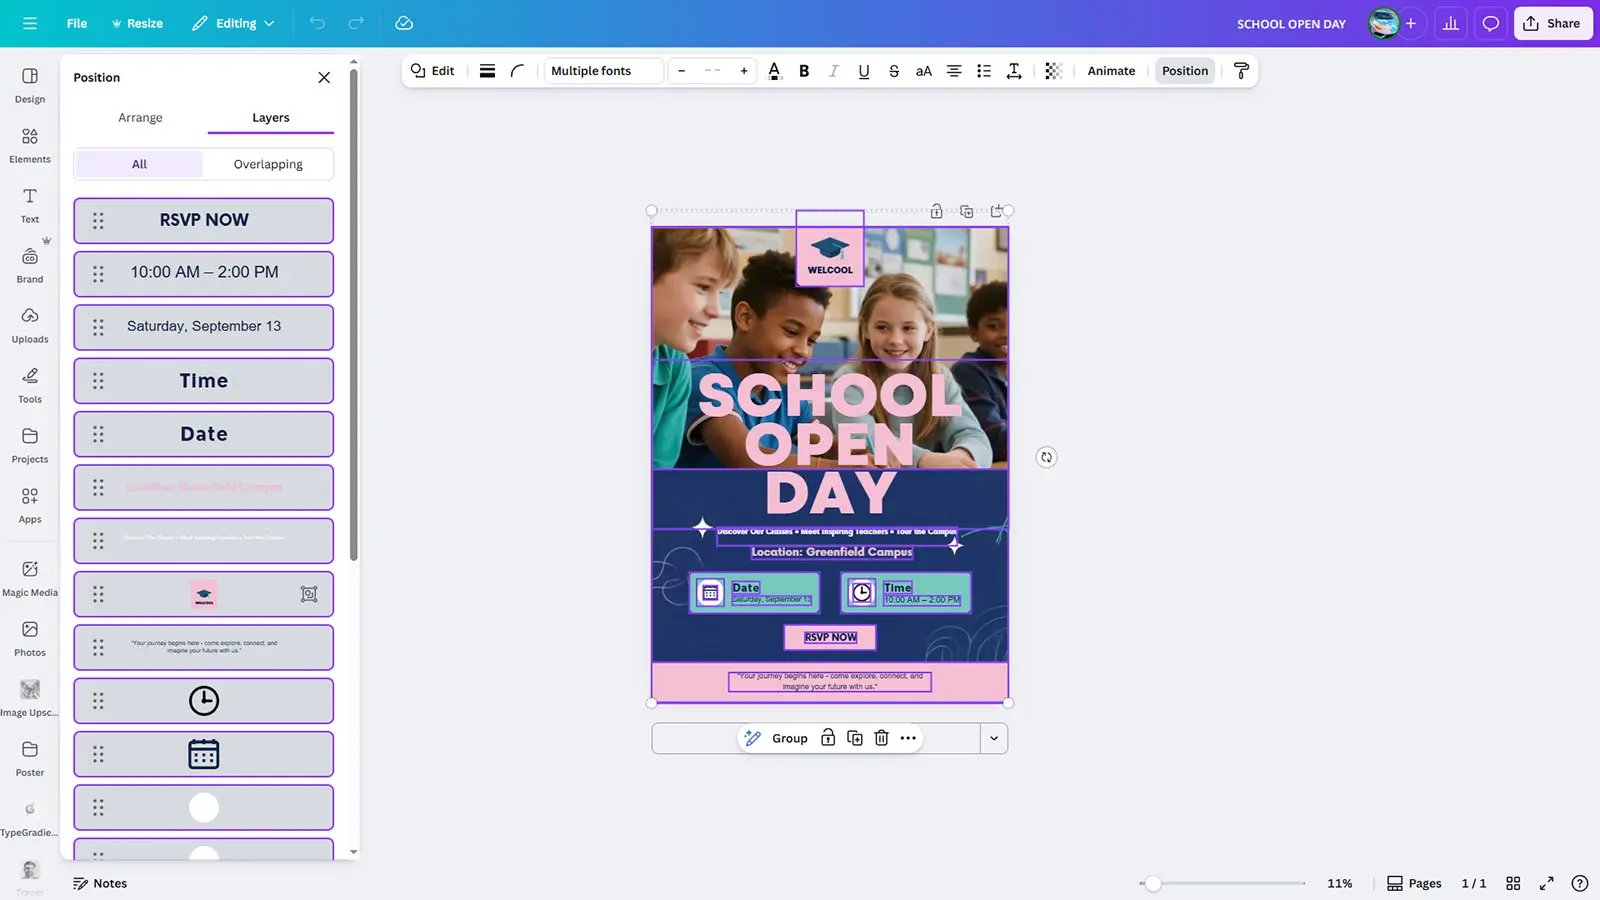Viewport: 1600px width, 900px height.
Task: Click the copy style paint roller icon
Action: coord(1241,71)
